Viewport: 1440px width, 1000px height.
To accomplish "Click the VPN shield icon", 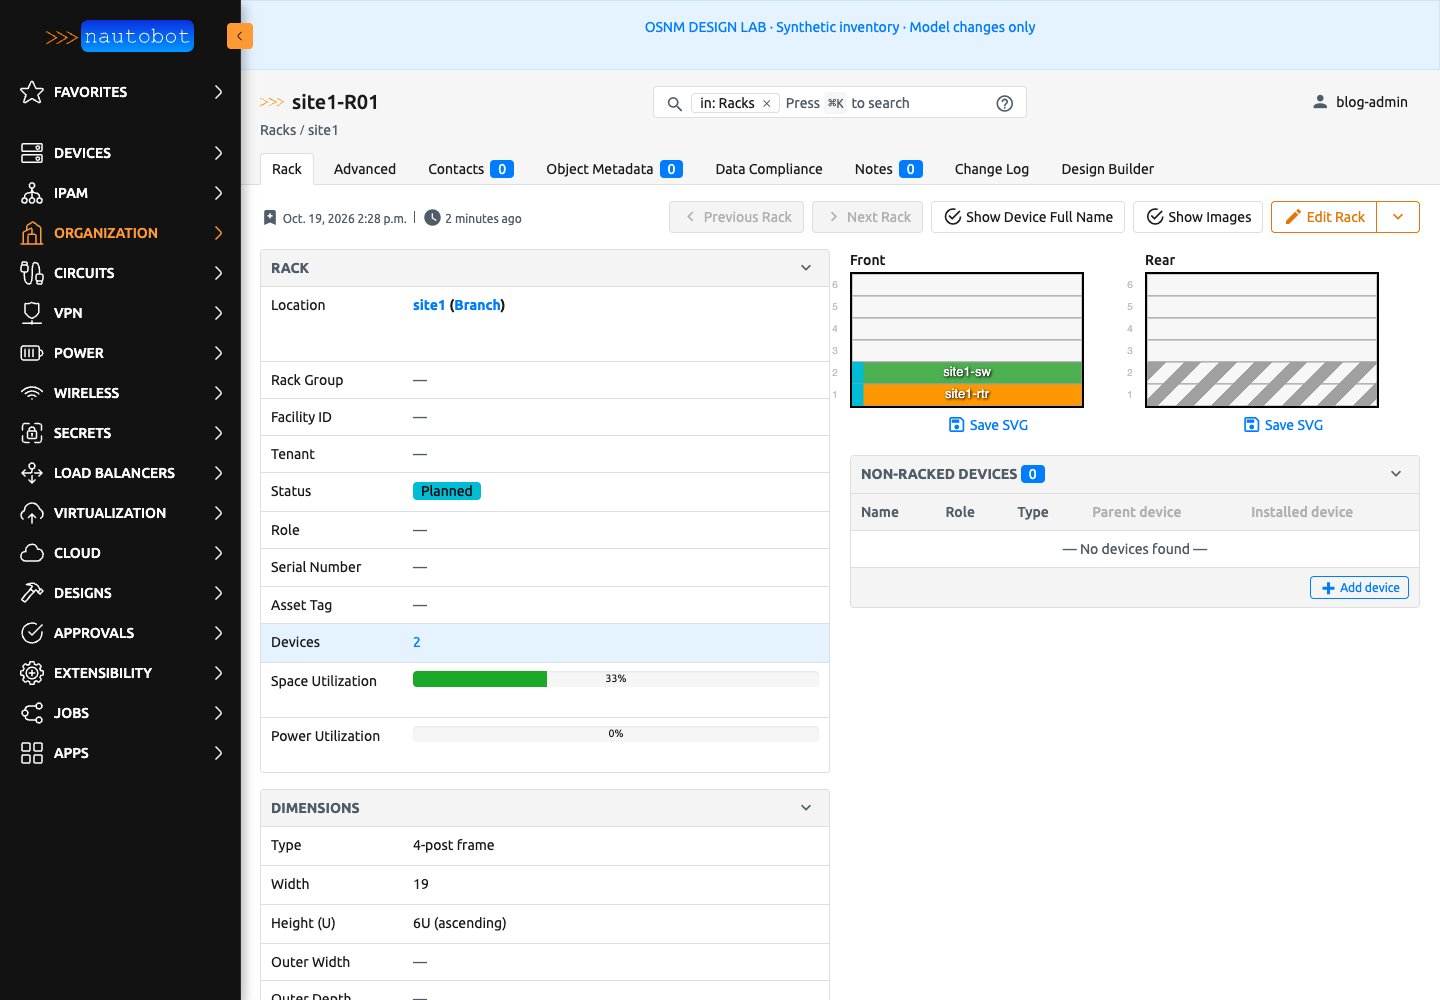I will (x=32, y=313).
